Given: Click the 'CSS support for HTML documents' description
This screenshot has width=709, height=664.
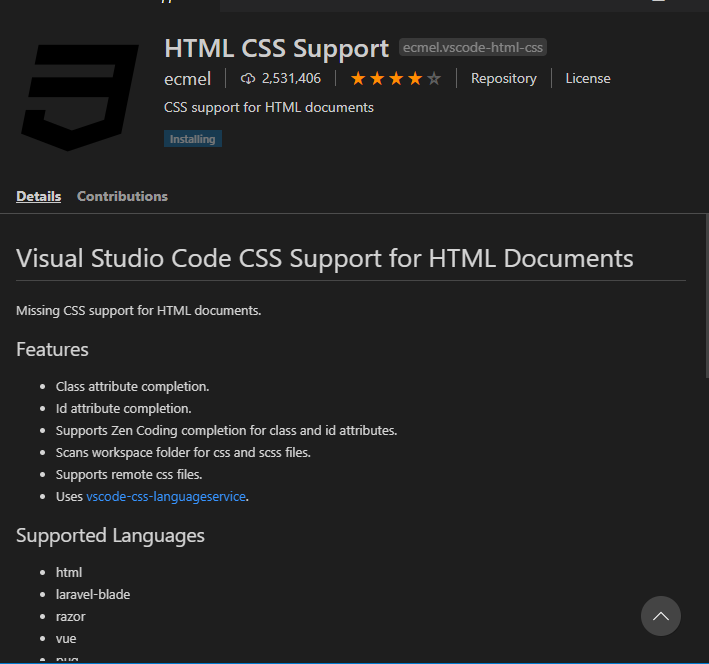Looking at the screenshot, I should click(269, 108).
